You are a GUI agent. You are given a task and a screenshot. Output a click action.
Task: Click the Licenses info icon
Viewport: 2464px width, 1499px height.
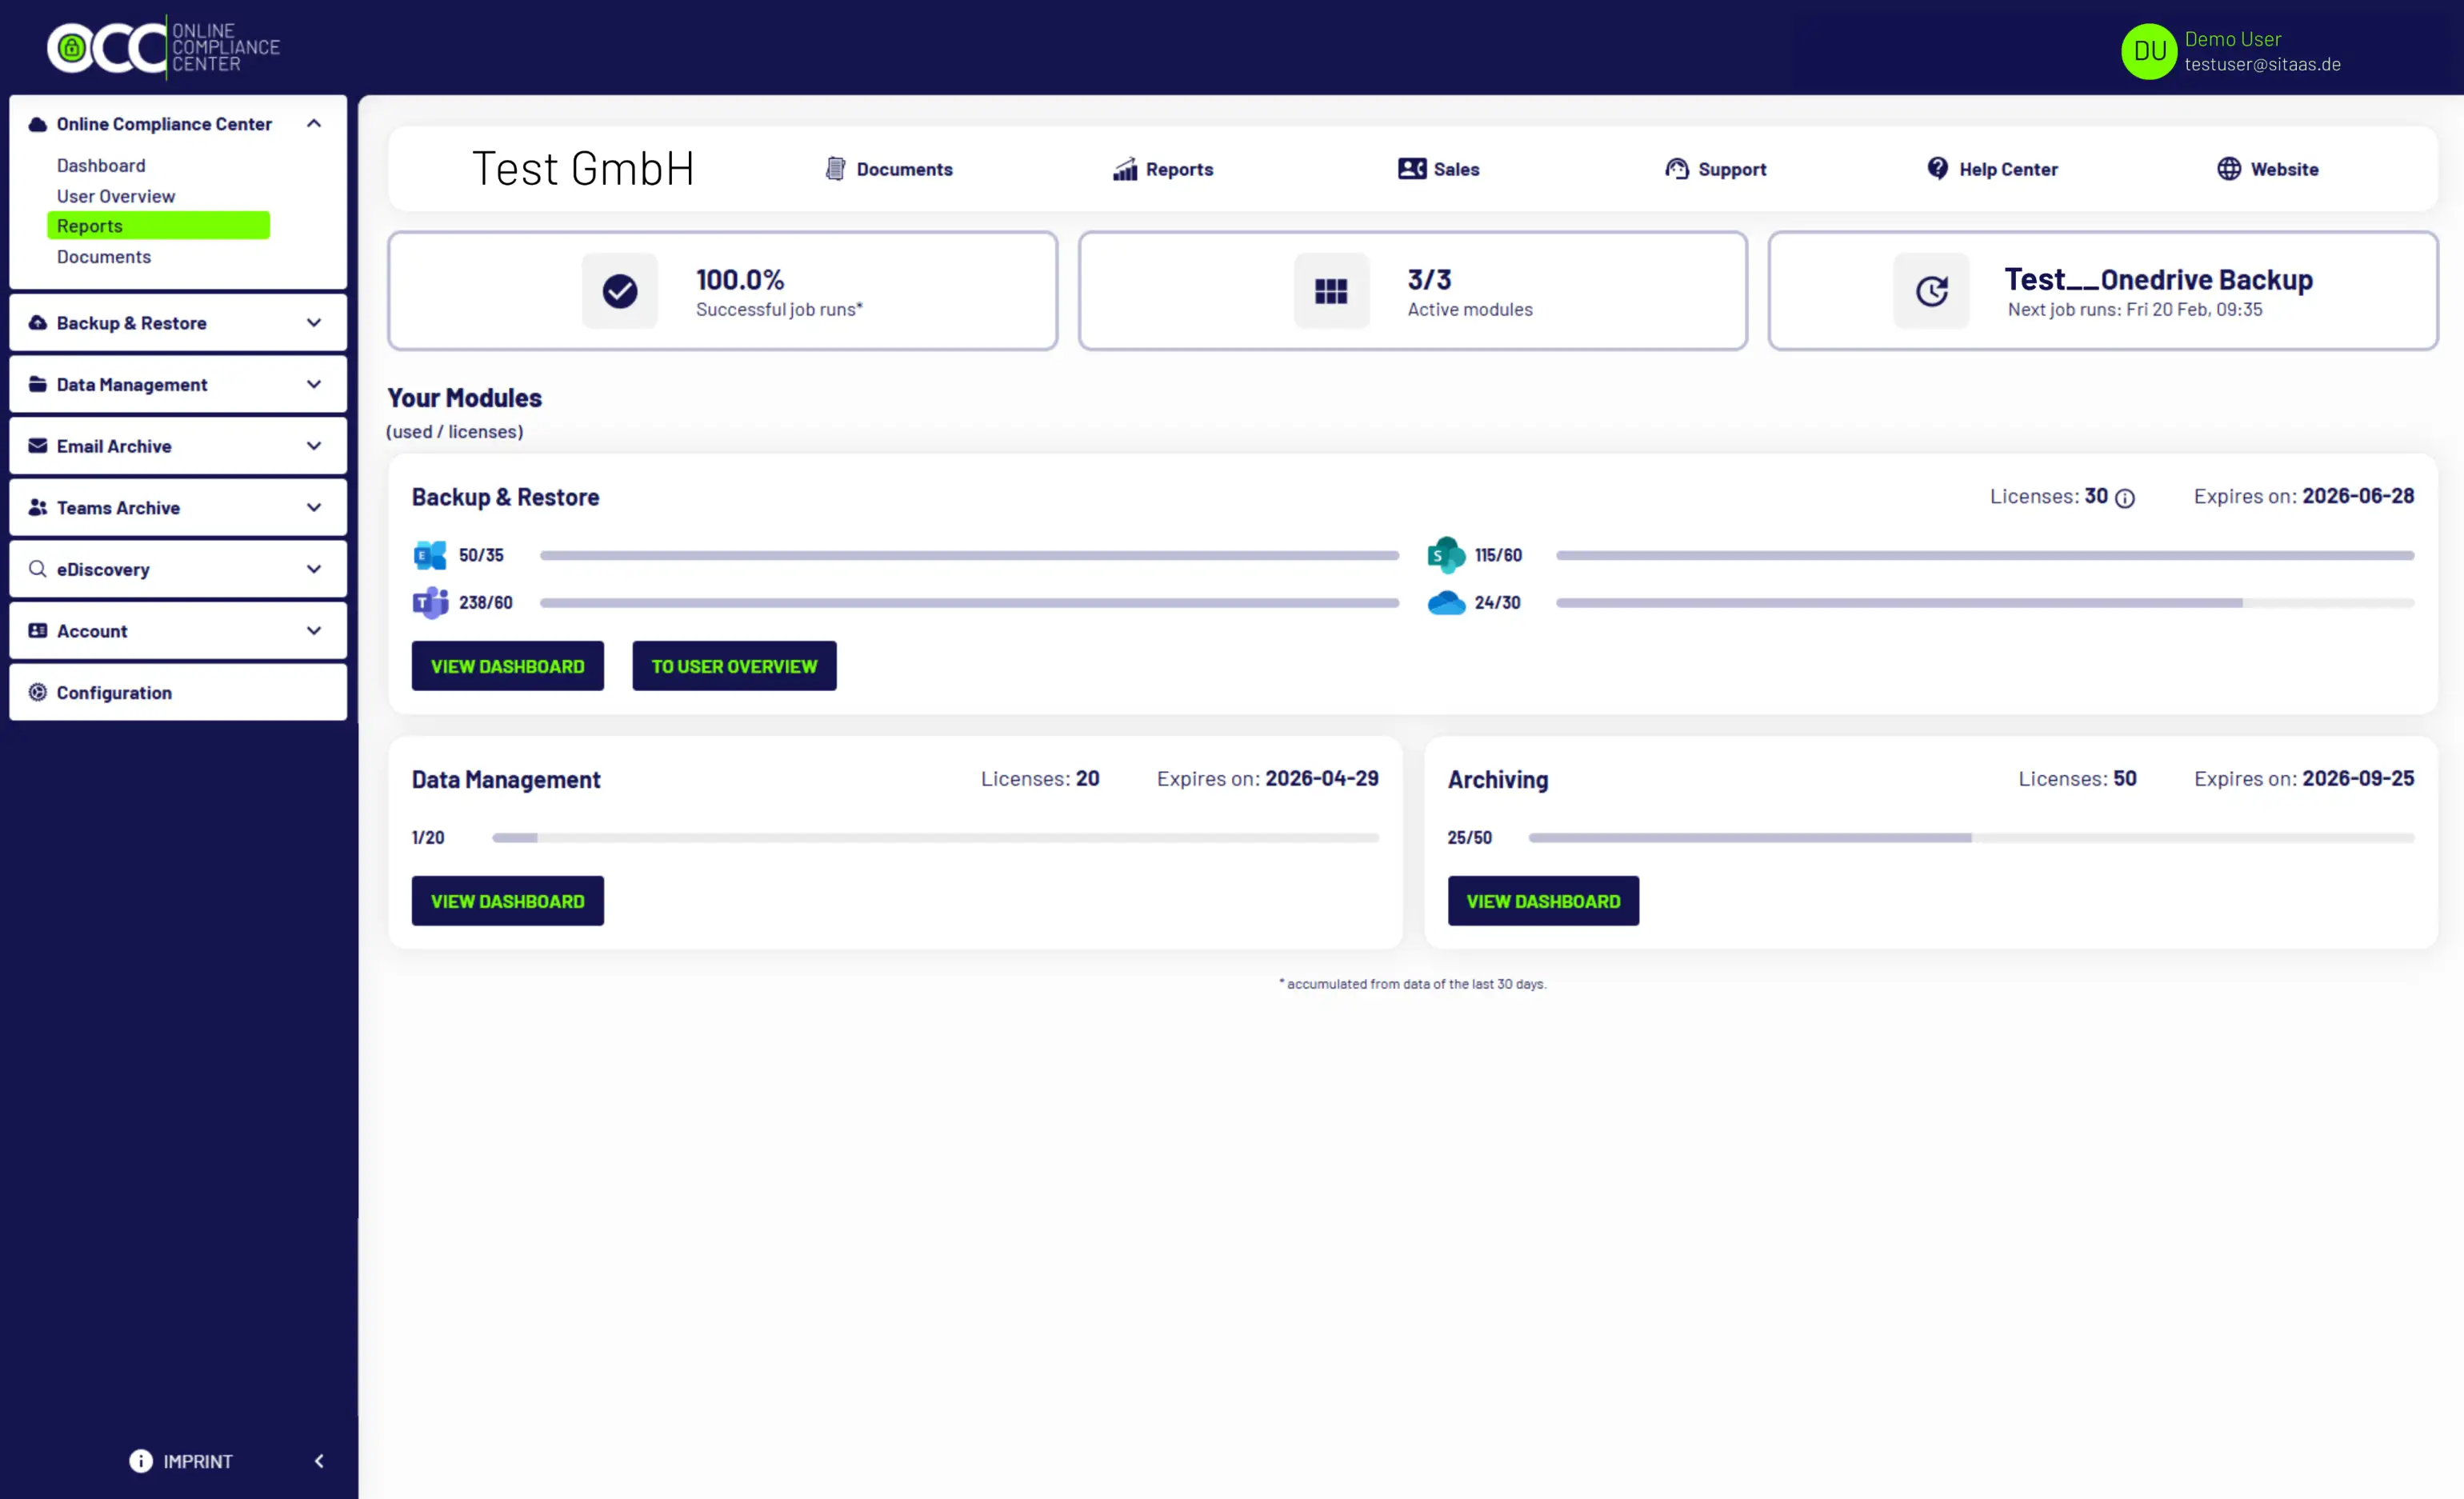[x=2125, y=498]
